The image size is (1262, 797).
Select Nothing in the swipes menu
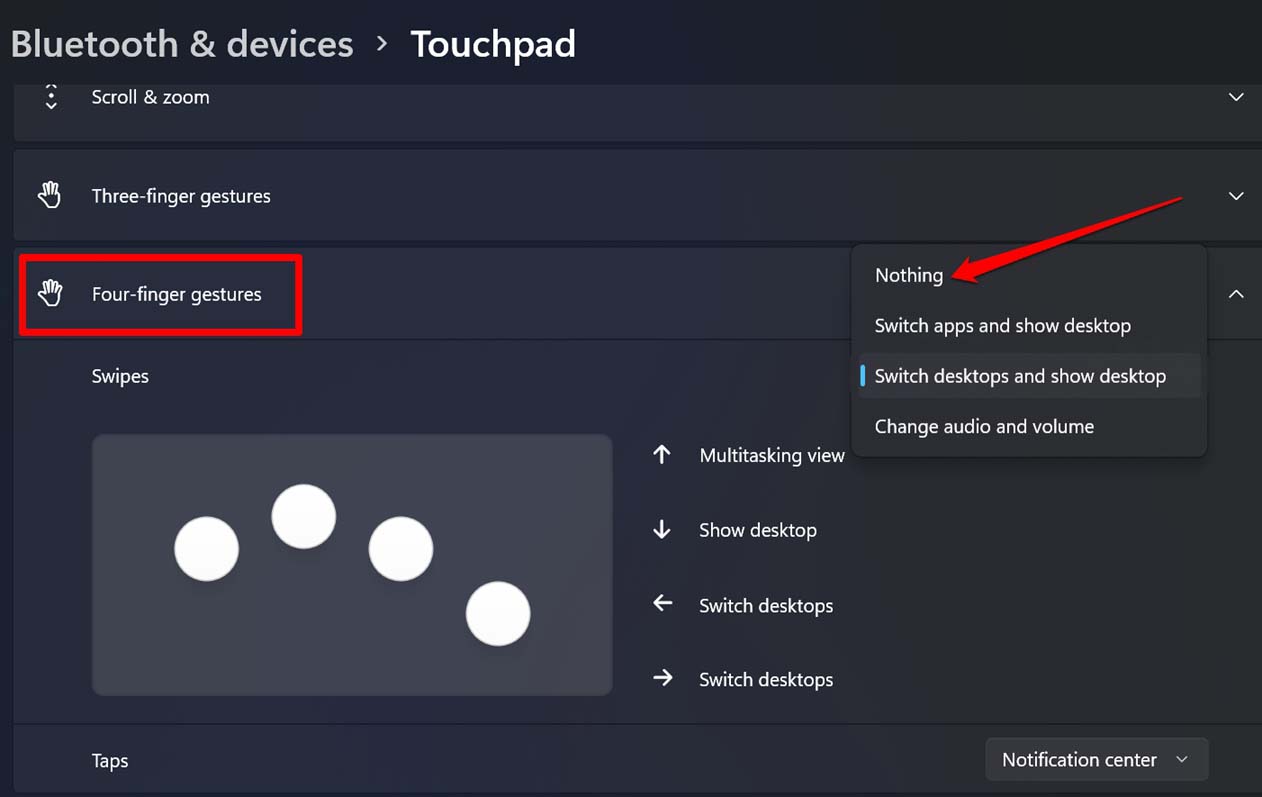[1030, 275]
